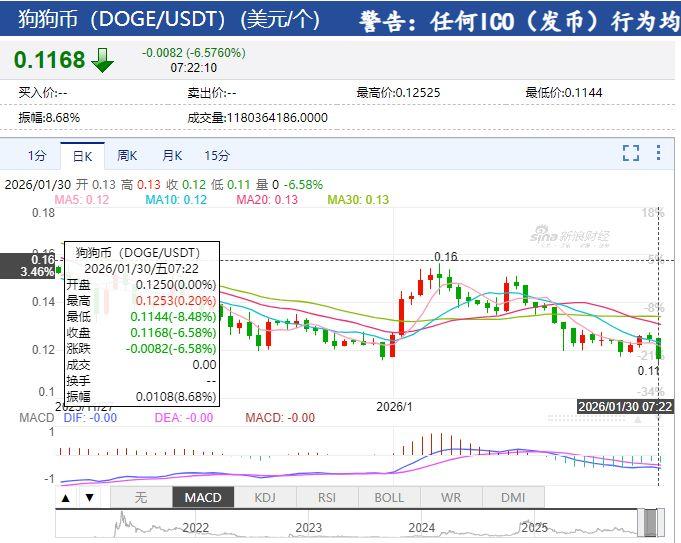681x543 pixels.
Task: Click the 2022 point on timeline overview
Action: [x=195, y=528]
